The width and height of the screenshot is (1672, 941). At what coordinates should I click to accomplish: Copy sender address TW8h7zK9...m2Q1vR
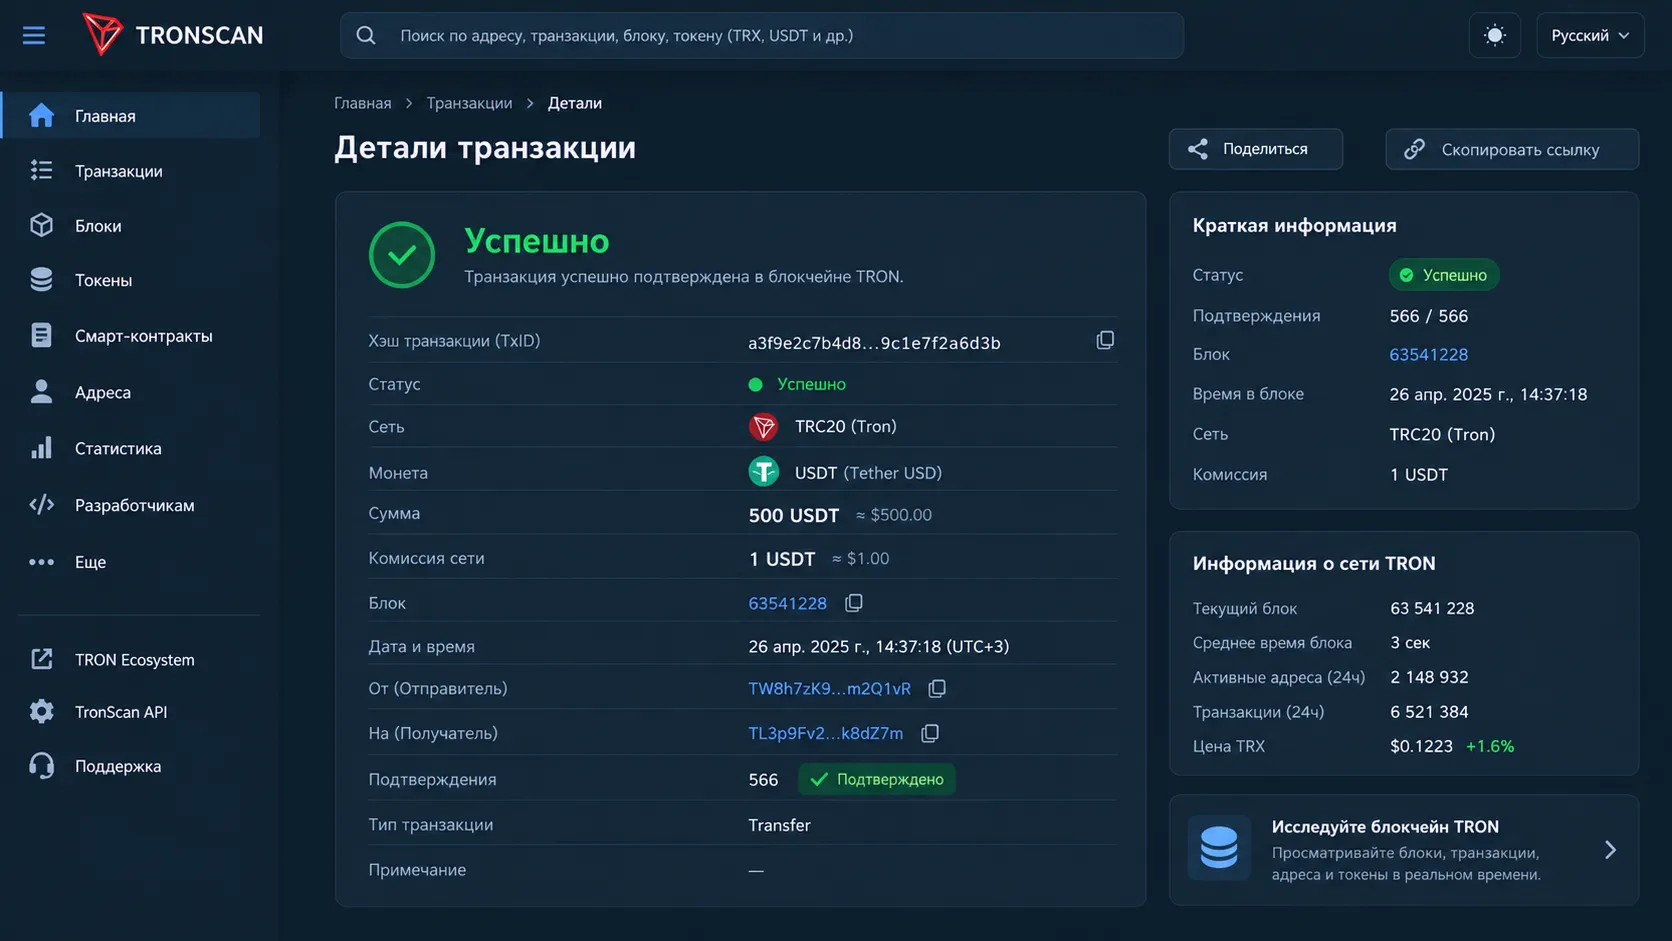click(x=937, y=688)
